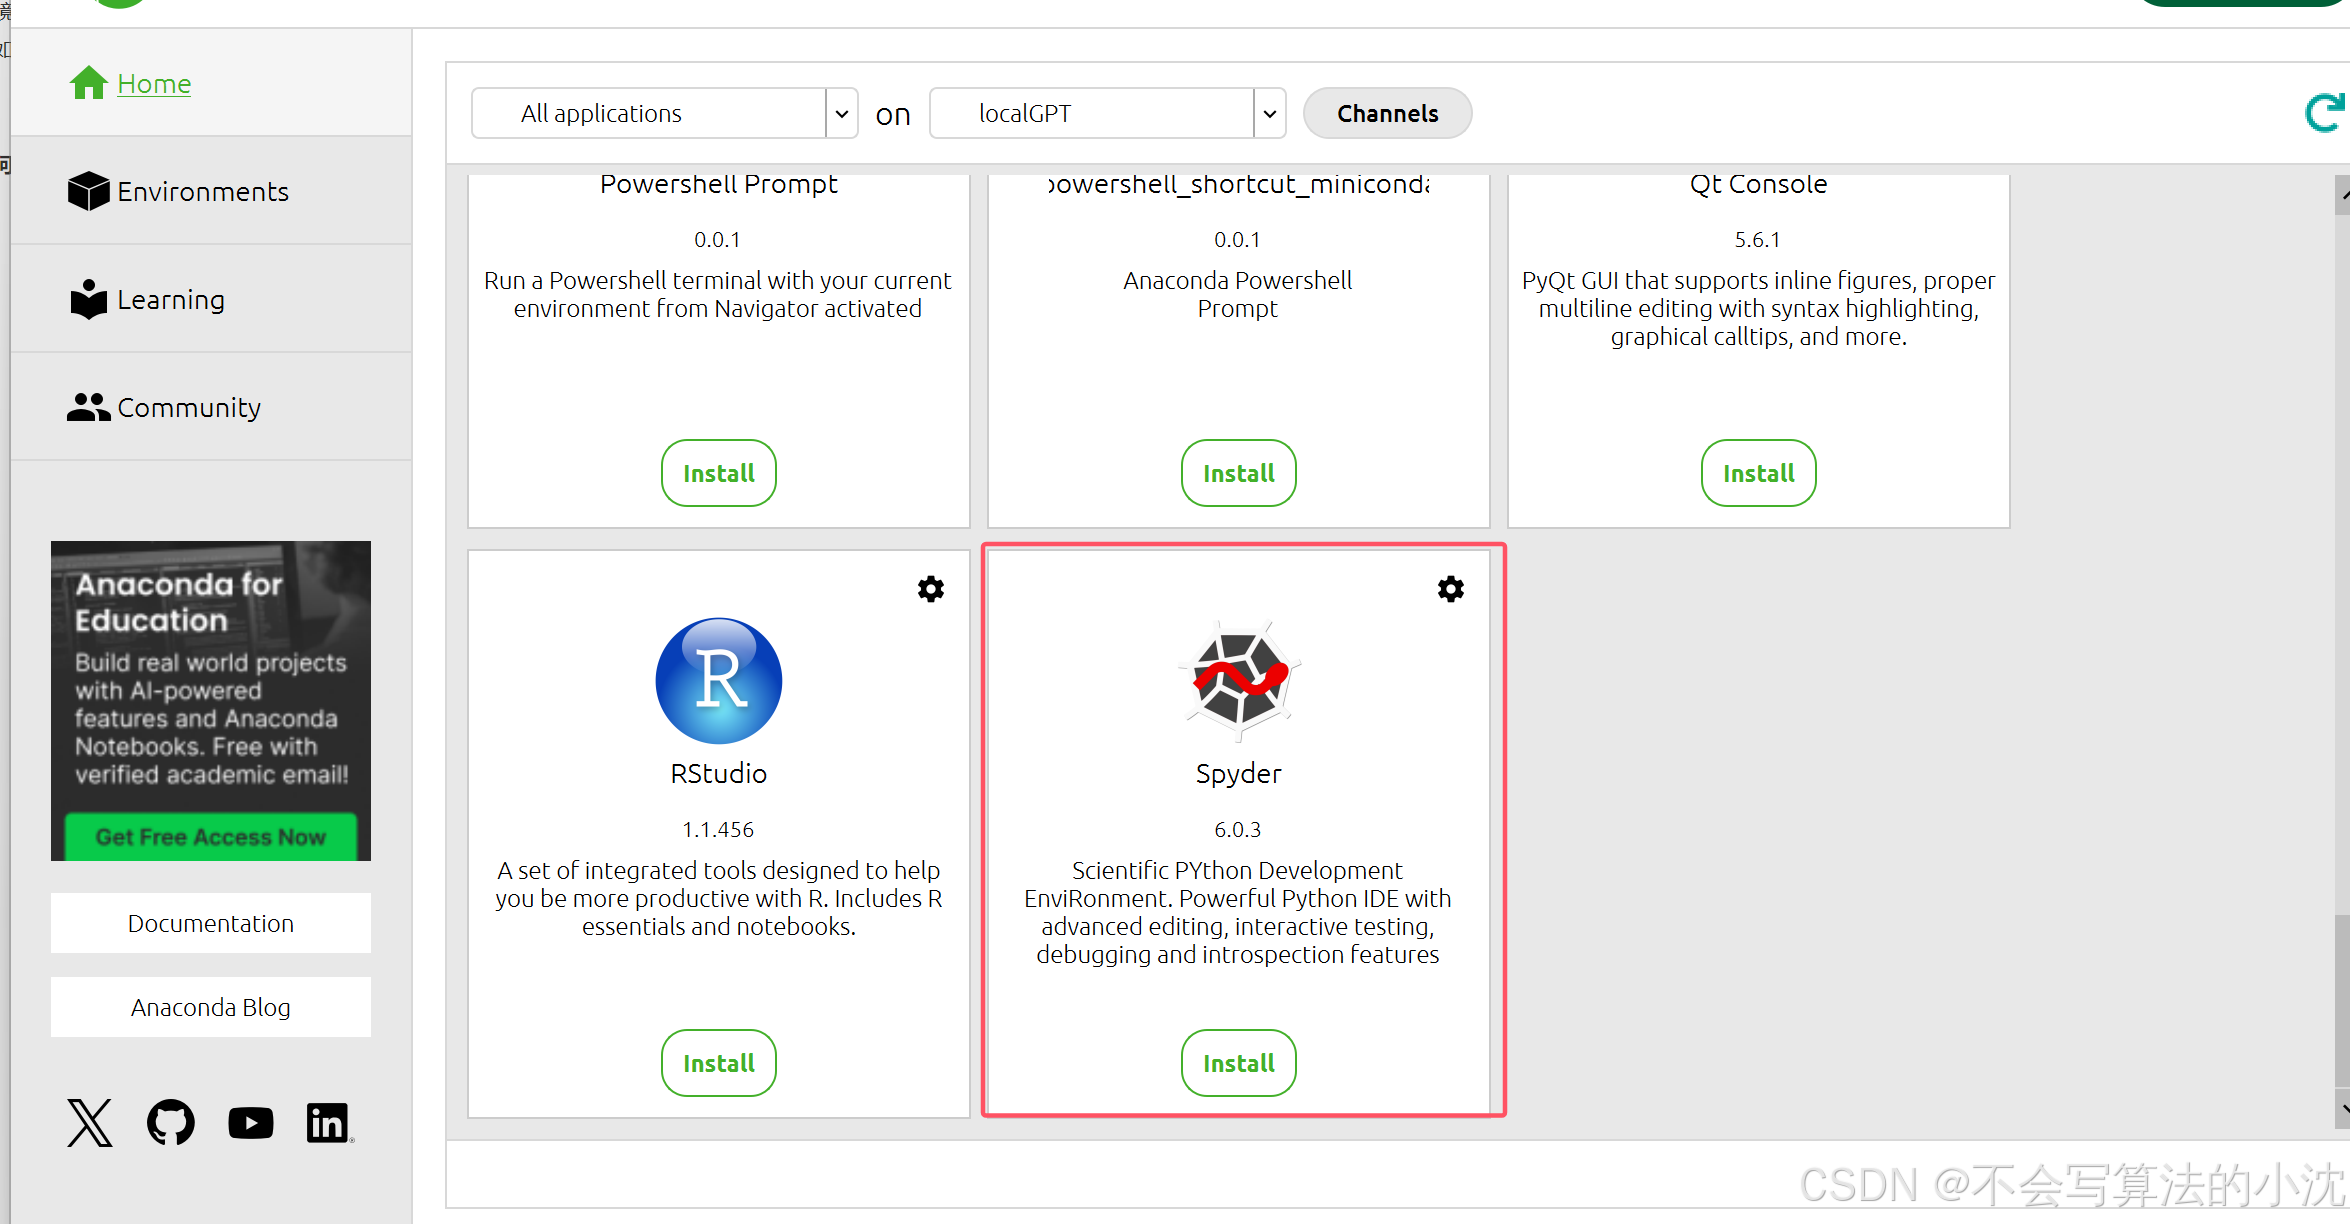Click the Channels button
Viewport: 2350px width, 1224px height.
coord(1387,113)
